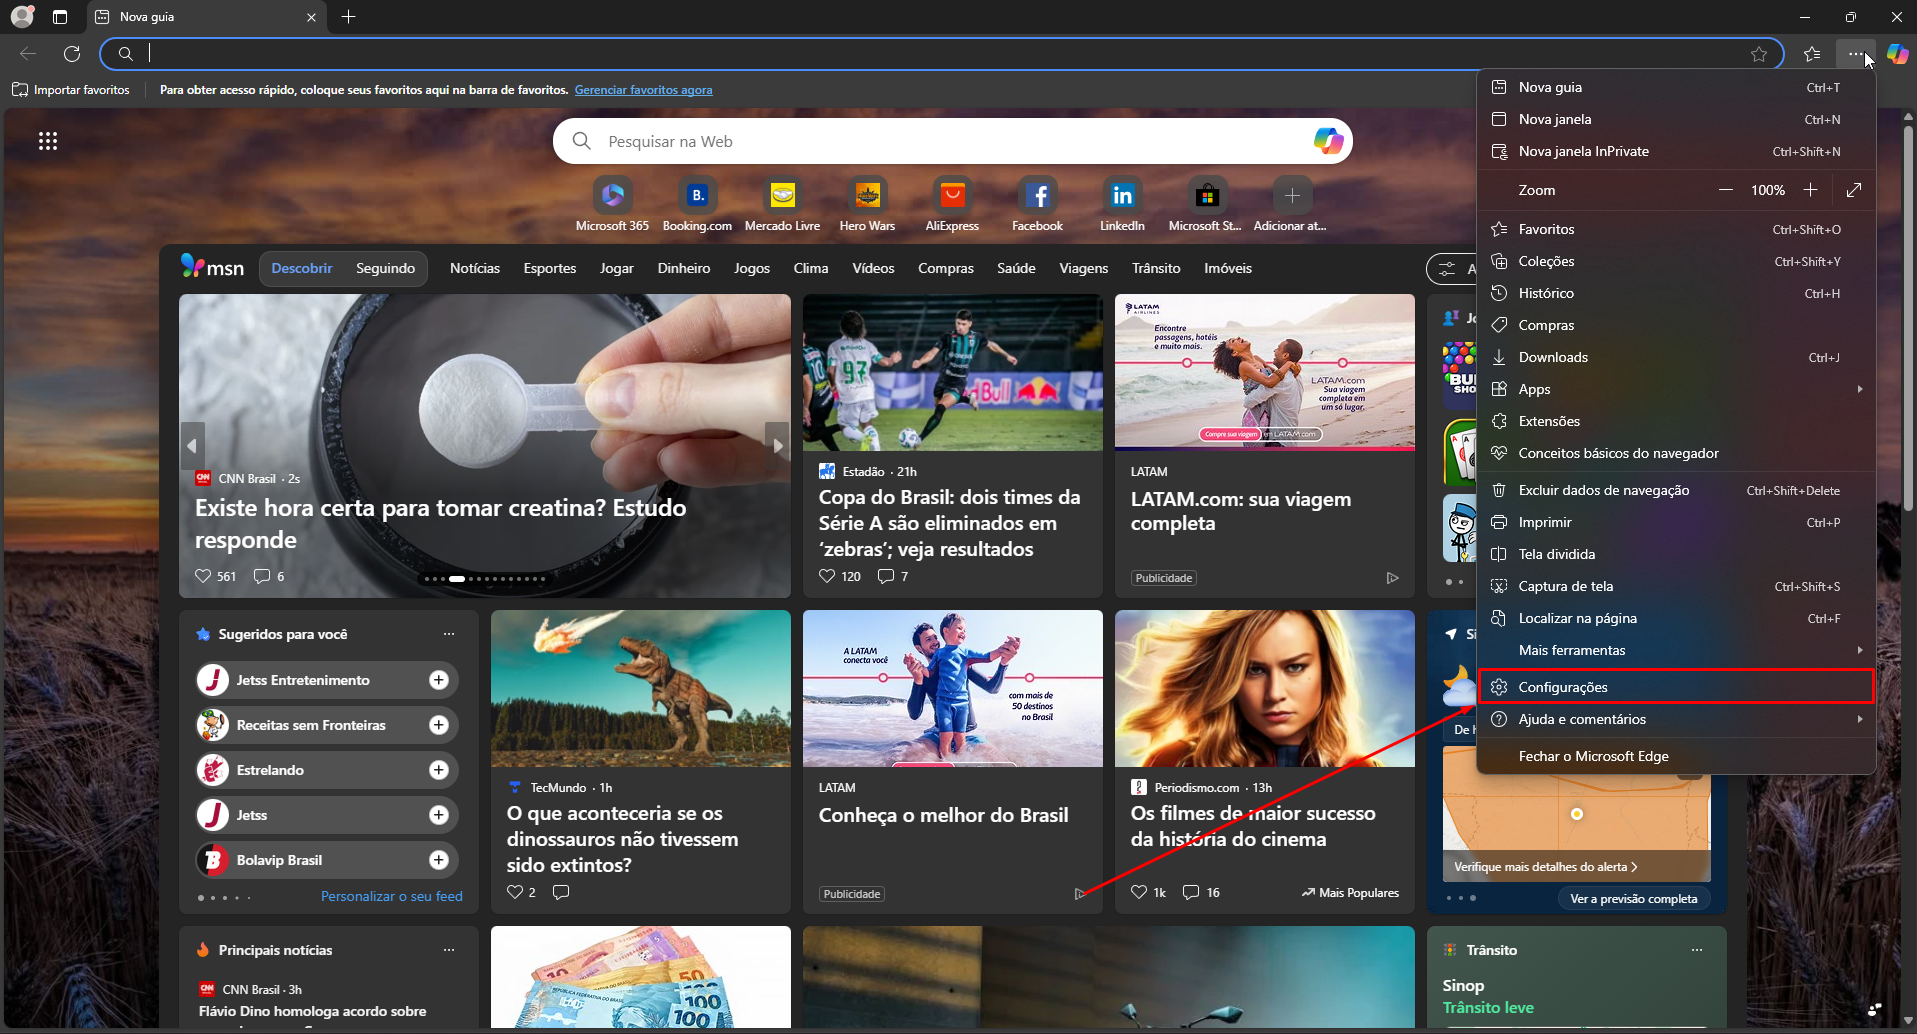
Task: Like the creatina article heart icon
Action: [203, 576]
